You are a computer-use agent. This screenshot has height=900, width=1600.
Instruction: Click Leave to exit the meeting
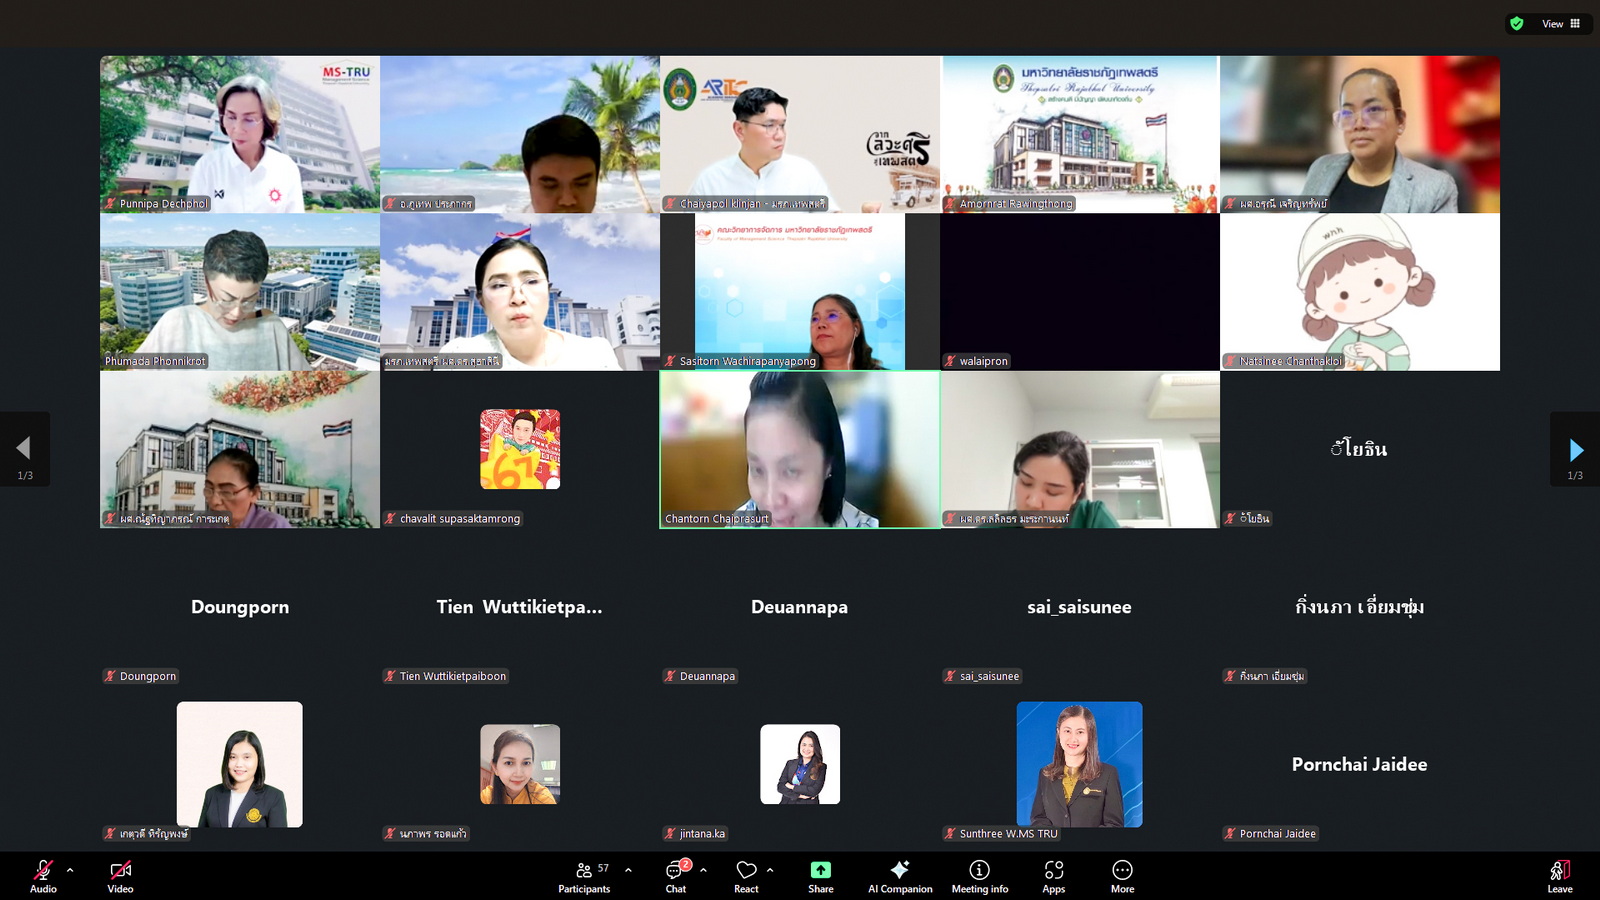[1559, 876]
